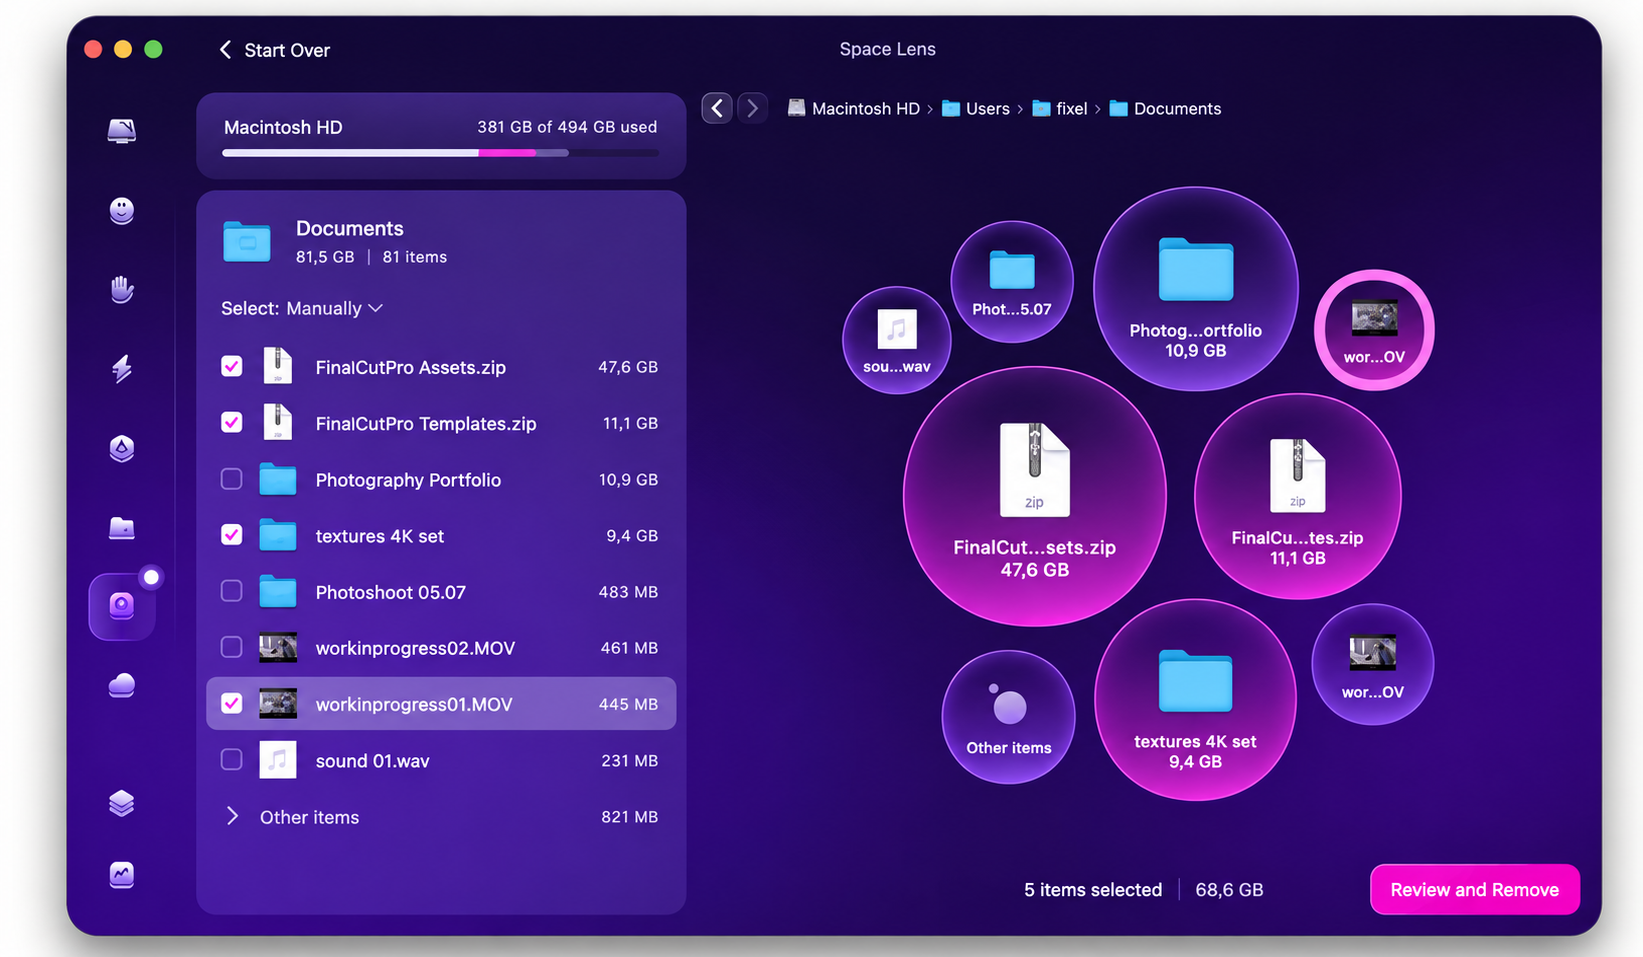Image resolution: width=1643 pixels, height=957 pixels.
Task: Click Start Over
Action: click(275, 50)
